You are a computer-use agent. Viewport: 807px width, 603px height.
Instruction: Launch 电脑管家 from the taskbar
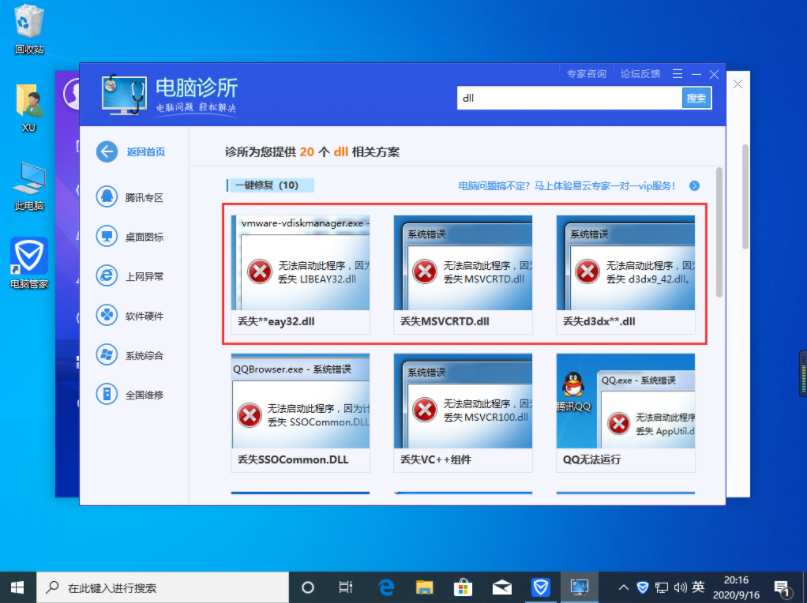coord(541,587)
